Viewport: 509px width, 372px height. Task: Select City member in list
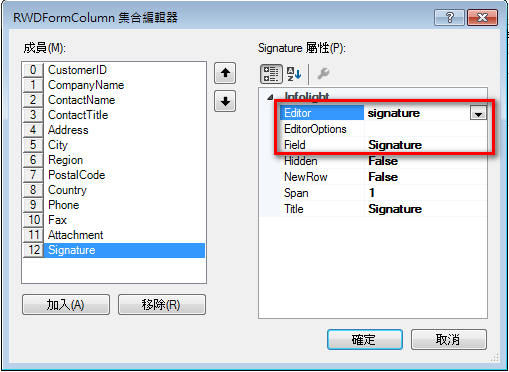114,145
